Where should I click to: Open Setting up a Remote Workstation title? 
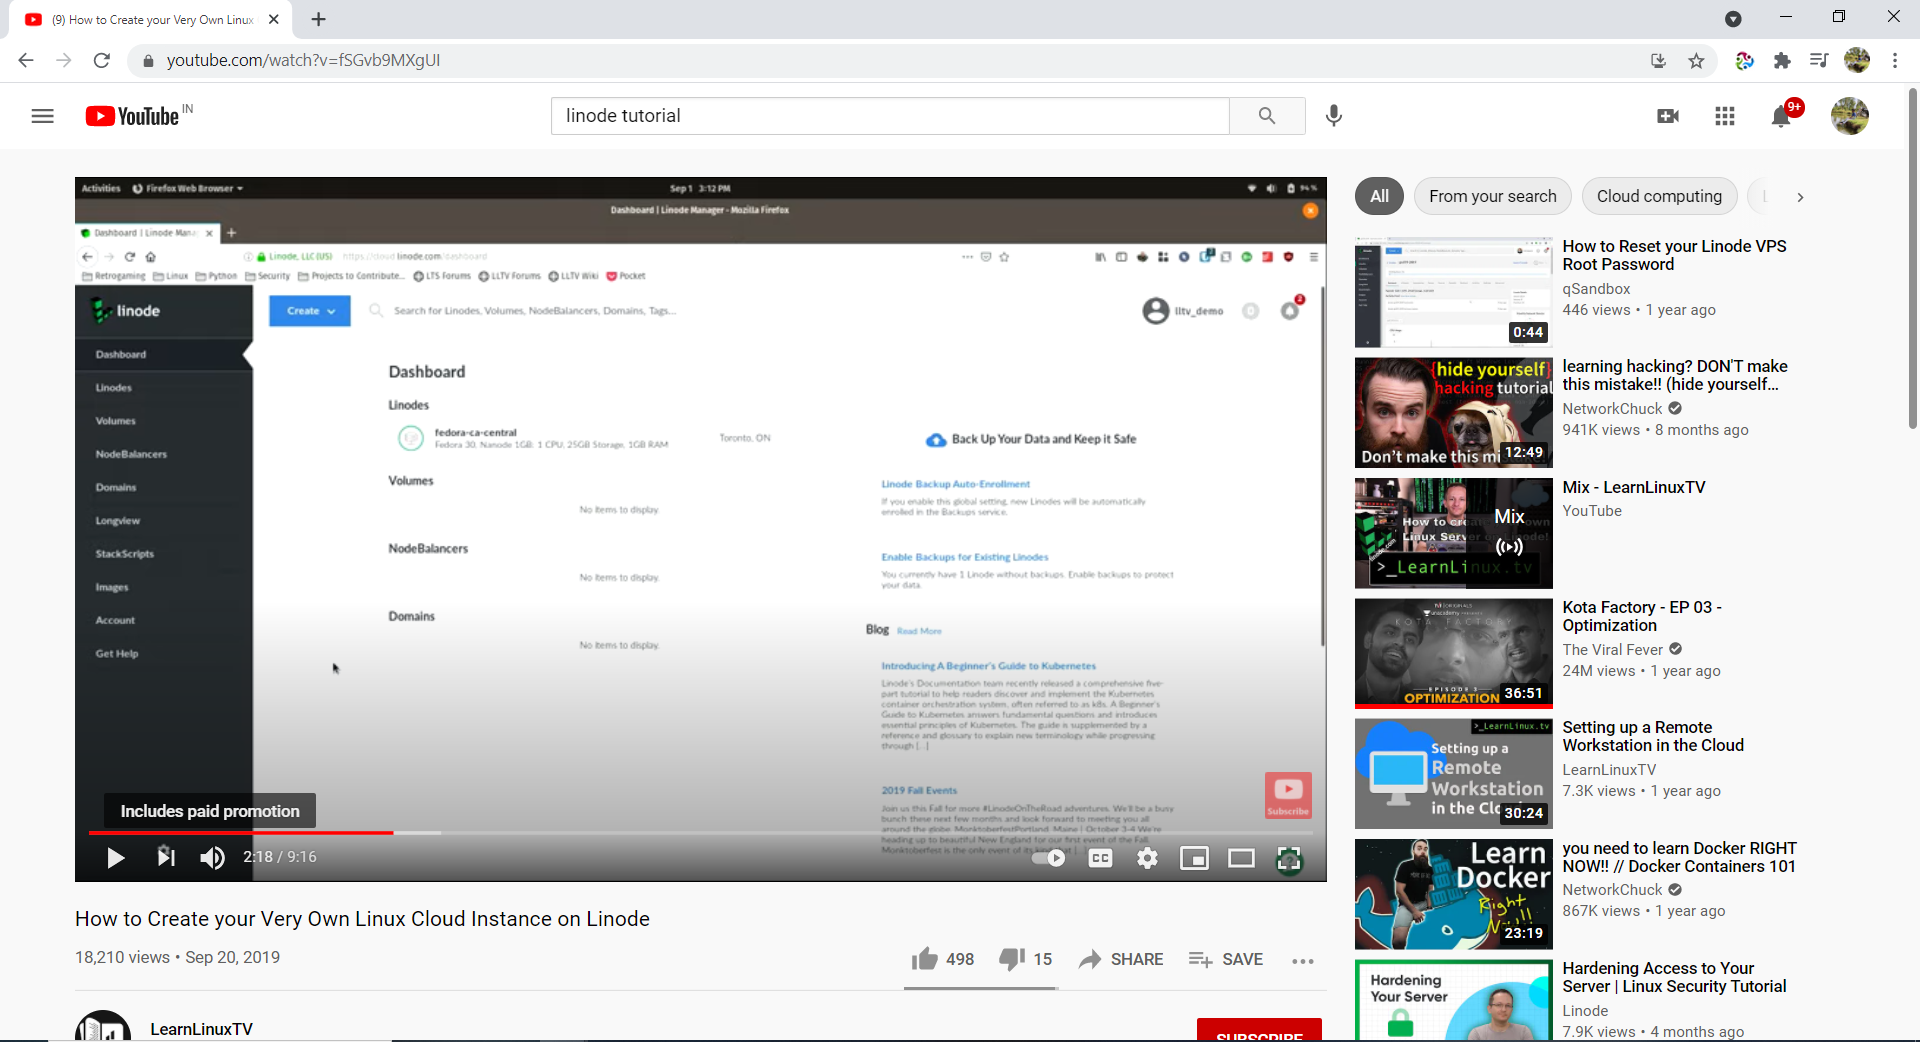point(1653,736)
